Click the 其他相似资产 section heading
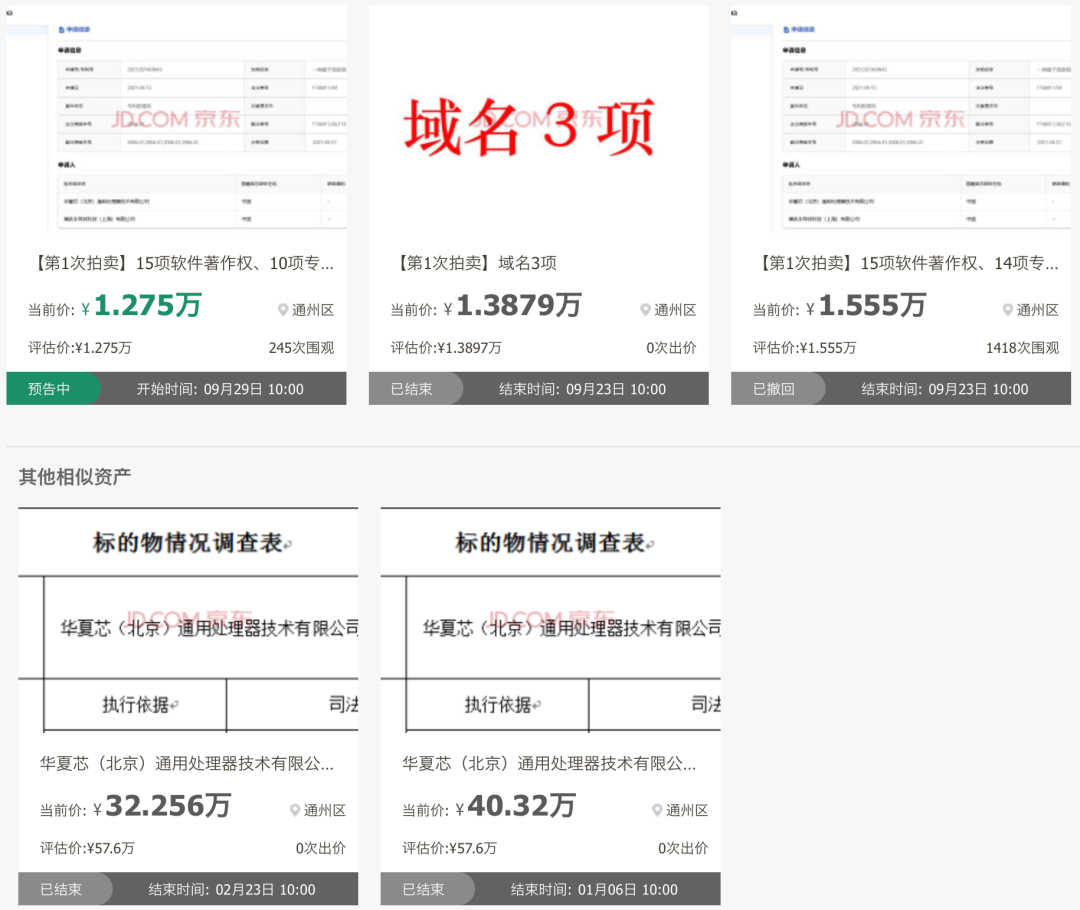1080x910 pixels. click(x=75, y=476)
